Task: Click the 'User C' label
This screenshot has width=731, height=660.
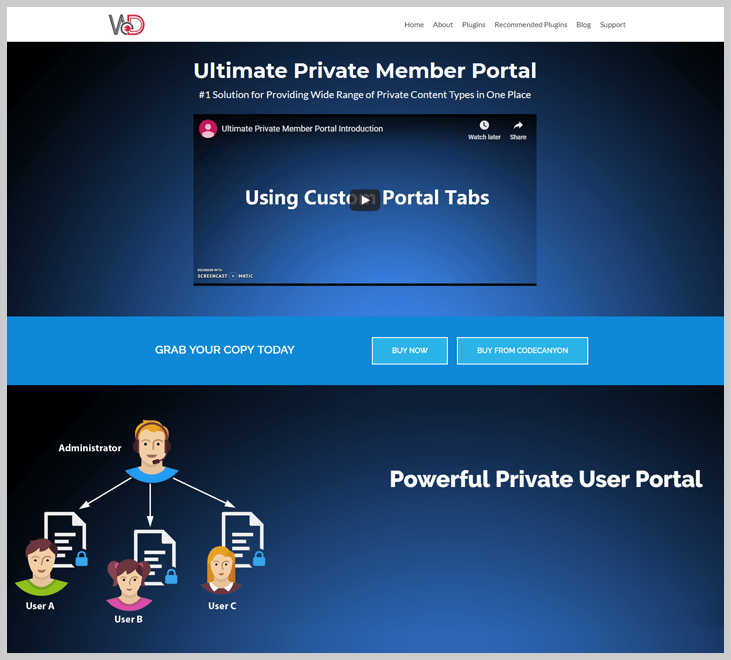Action: coord(222,606)
